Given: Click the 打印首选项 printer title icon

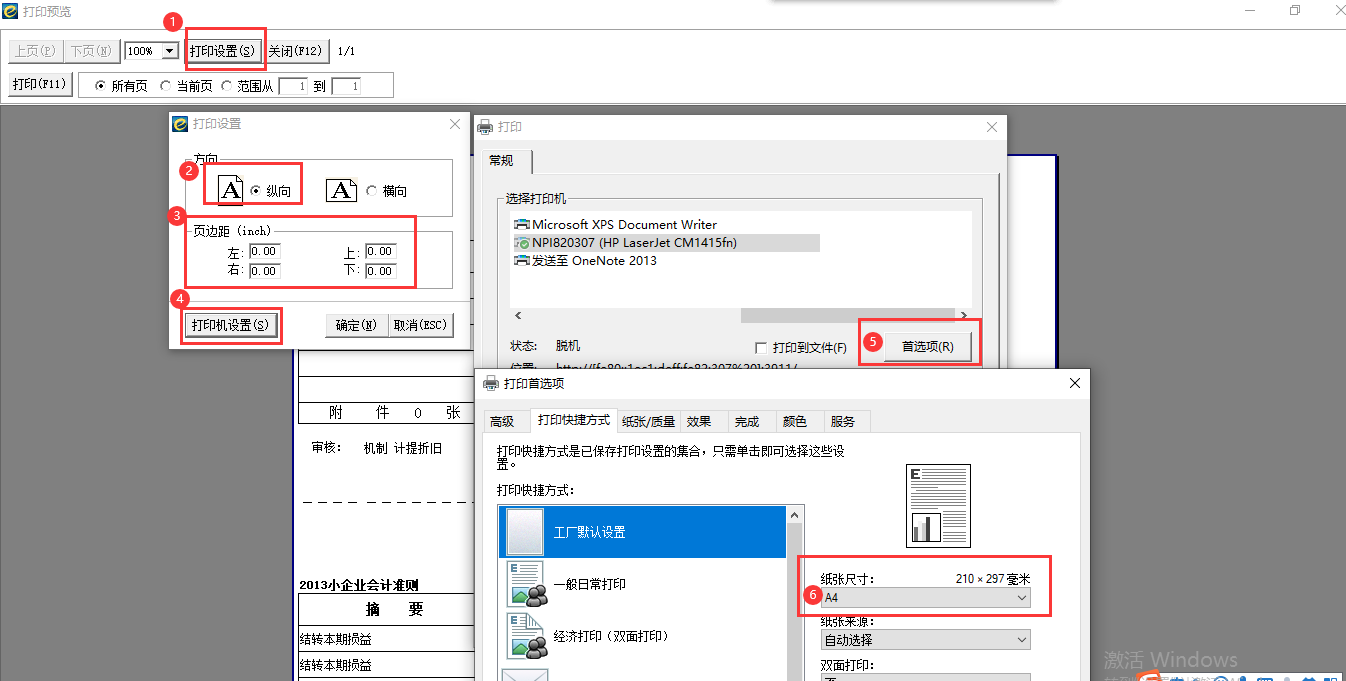Looking at the screenshot, I should [x=491, y=383].
